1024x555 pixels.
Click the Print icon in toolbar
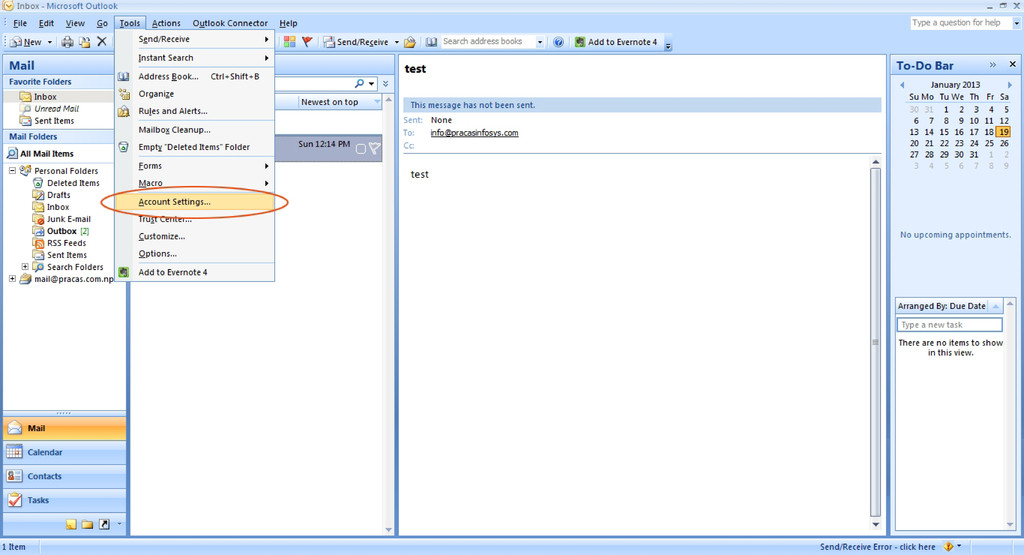pyautogui.click(x=67, y=42)
